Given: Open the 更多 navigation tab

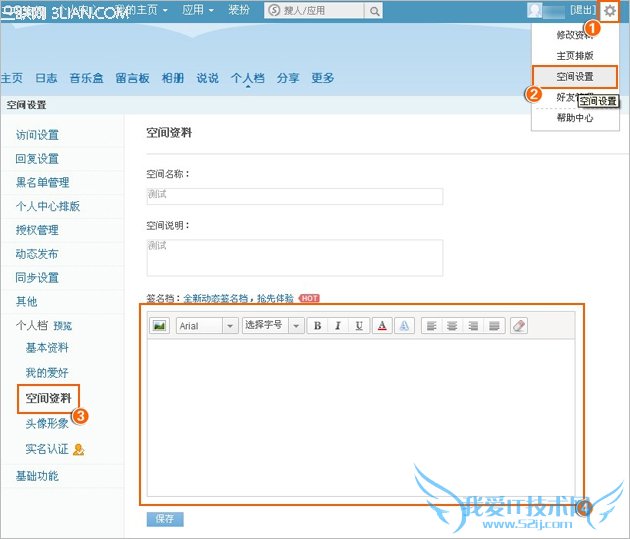Looking at the screenshot, I should (x=323, y=78).
